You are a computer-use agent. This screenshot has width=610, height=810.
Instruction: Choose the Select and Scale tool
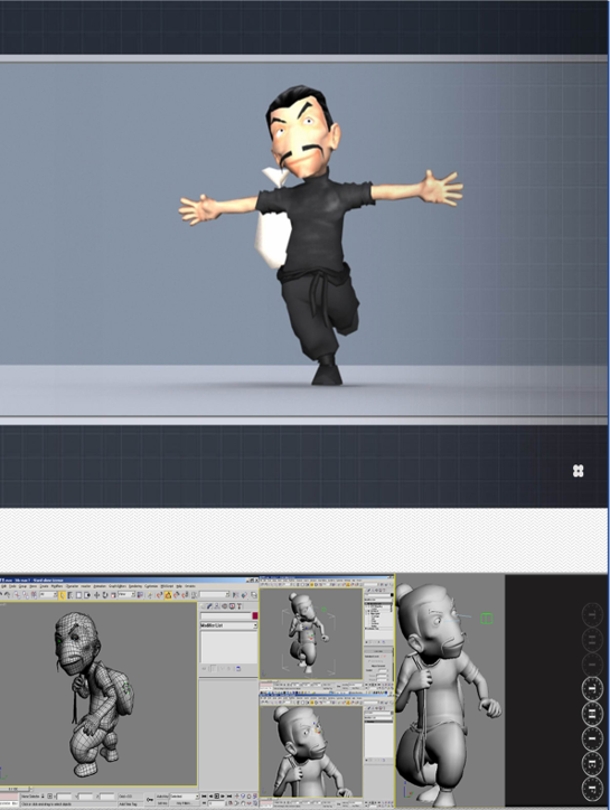pyautogui.click(x=113, y=595)
